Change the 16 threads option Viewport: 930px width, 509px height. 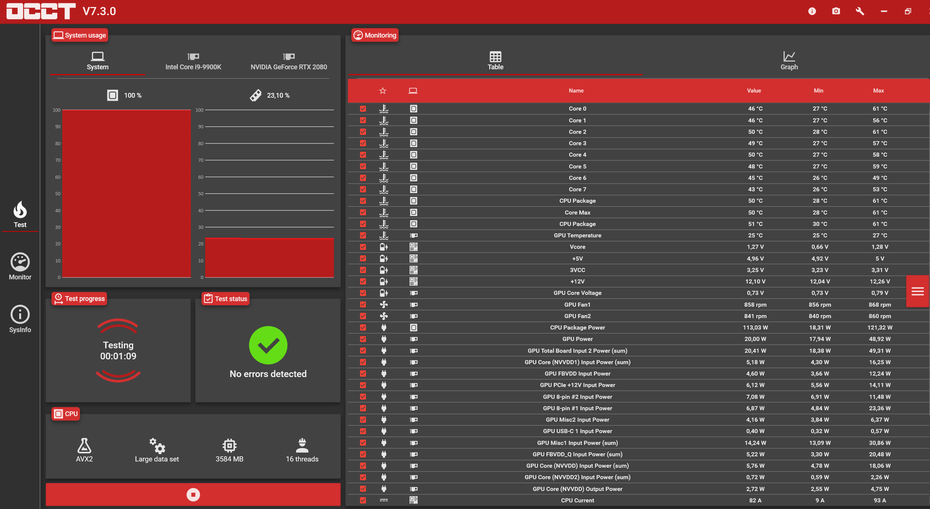point(302,450)
